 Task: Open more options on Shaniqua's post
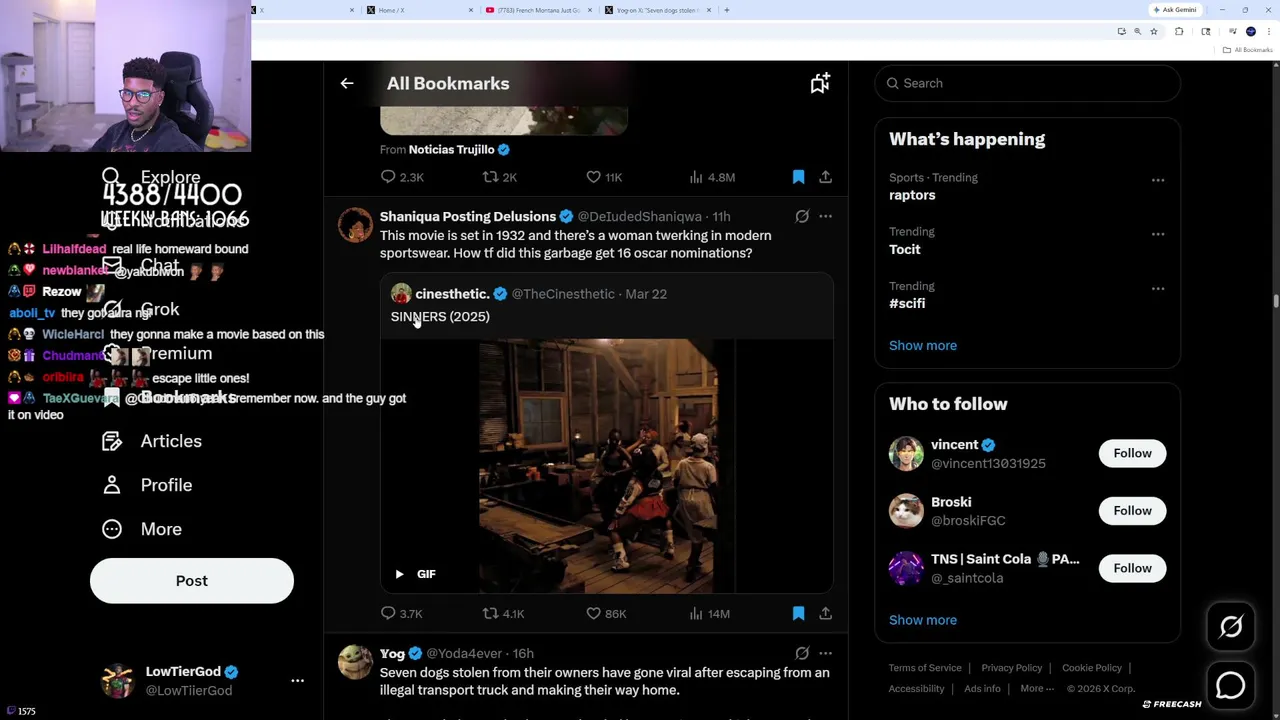click(825, 216)
